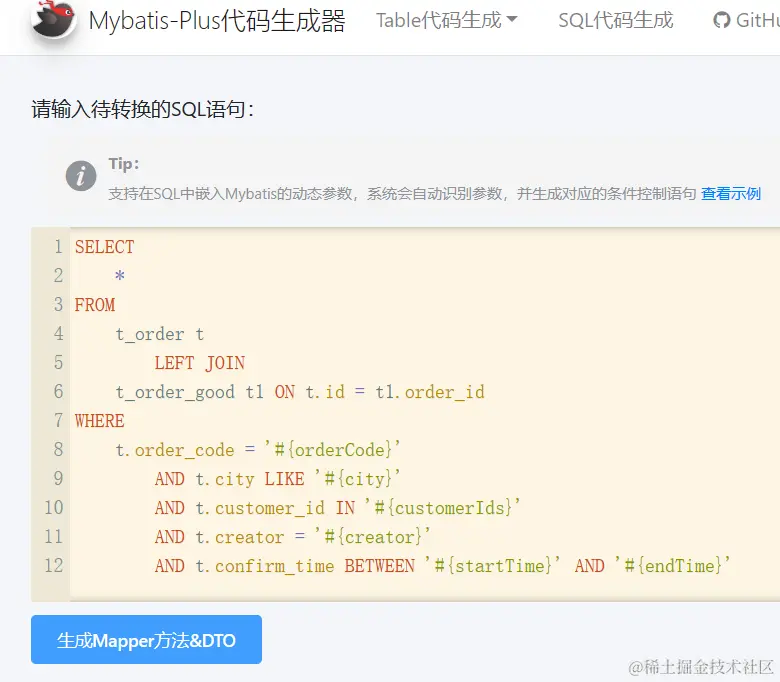Click the '#{customerIds}' parameter
This screenshot has width=780, height=682.
click(442, 507)
